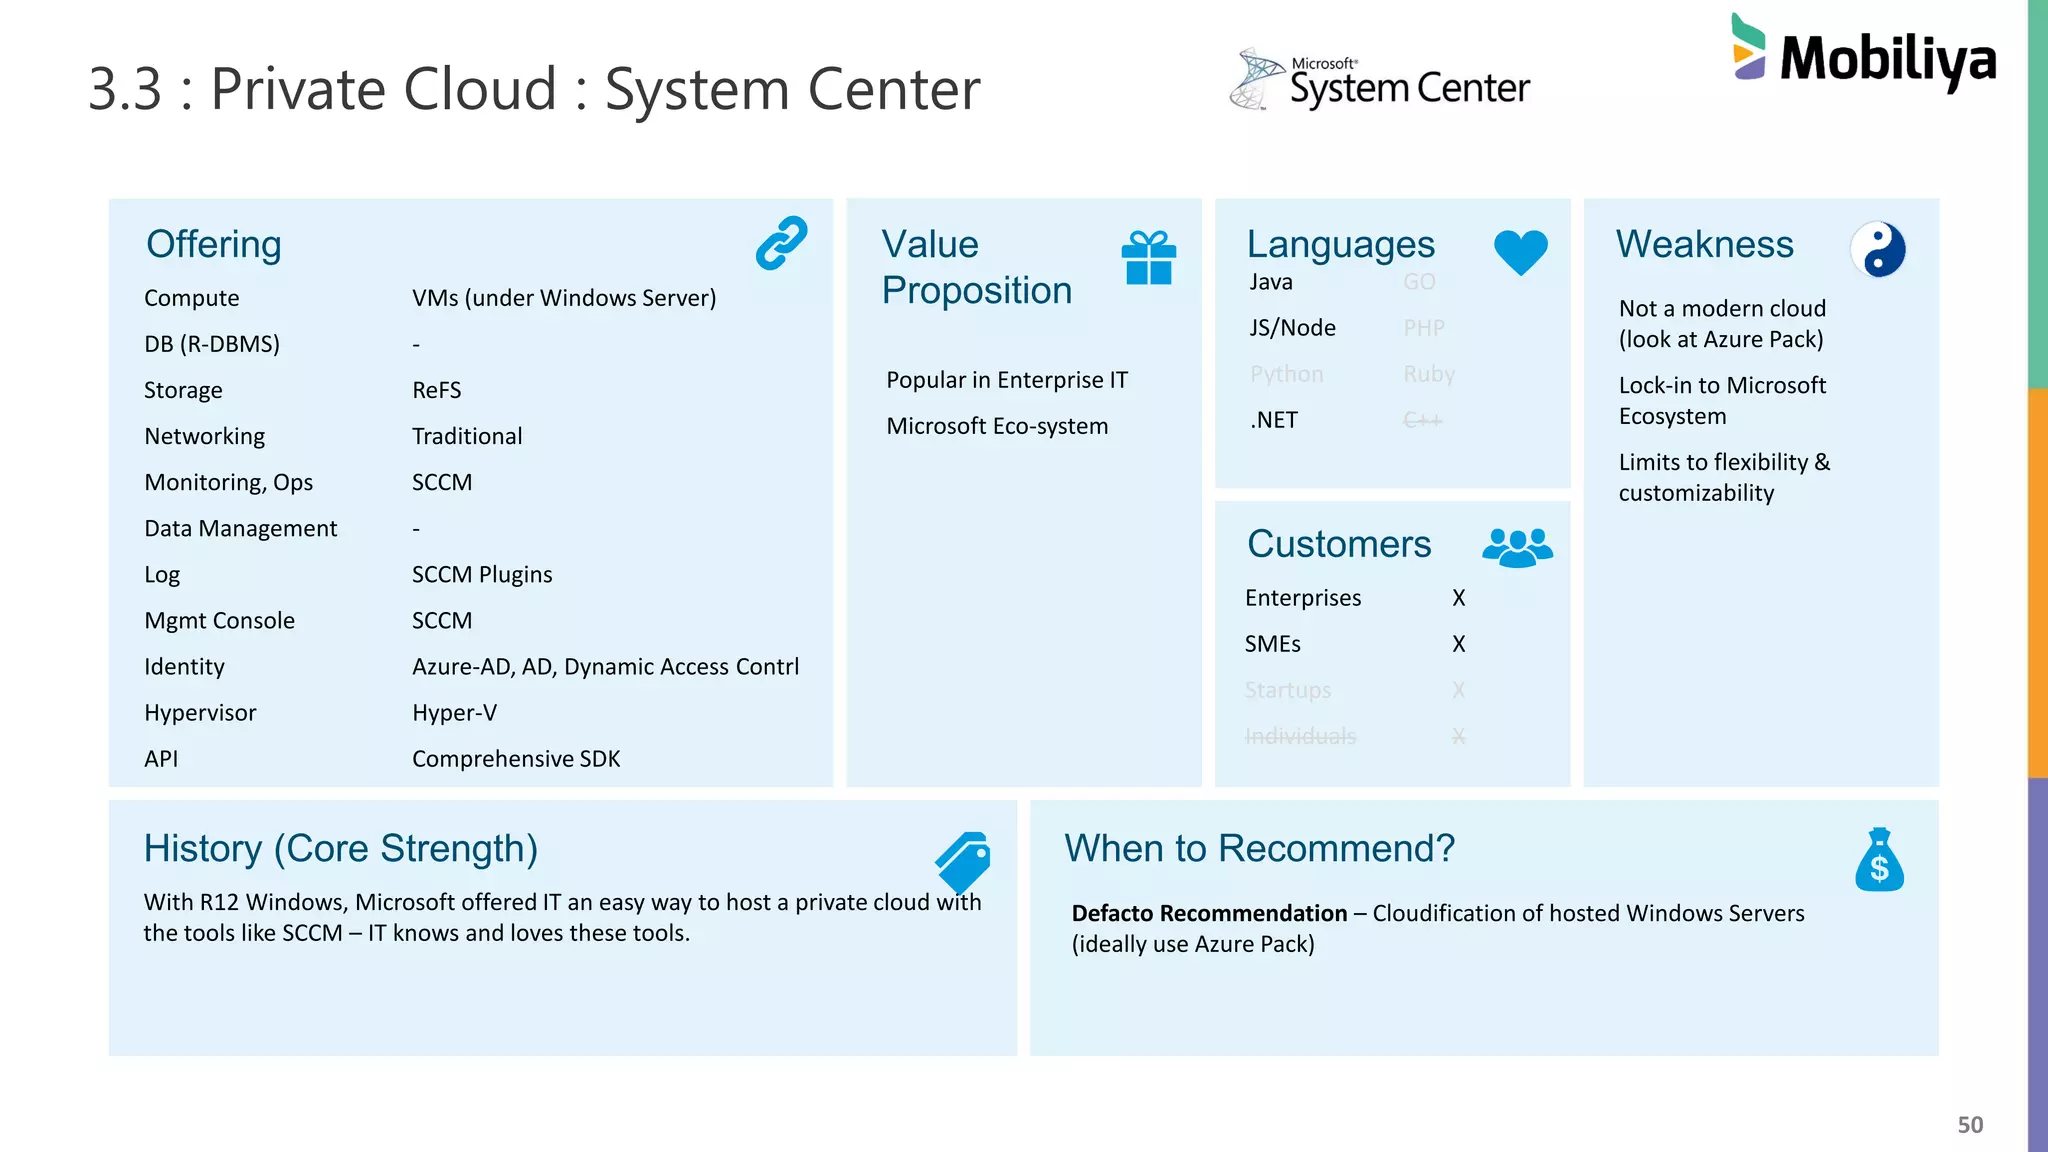Viewport: 2048px width, 1152px height.
Task: Click the people group icon beside Customers
Action: [x=1517, y=547]
